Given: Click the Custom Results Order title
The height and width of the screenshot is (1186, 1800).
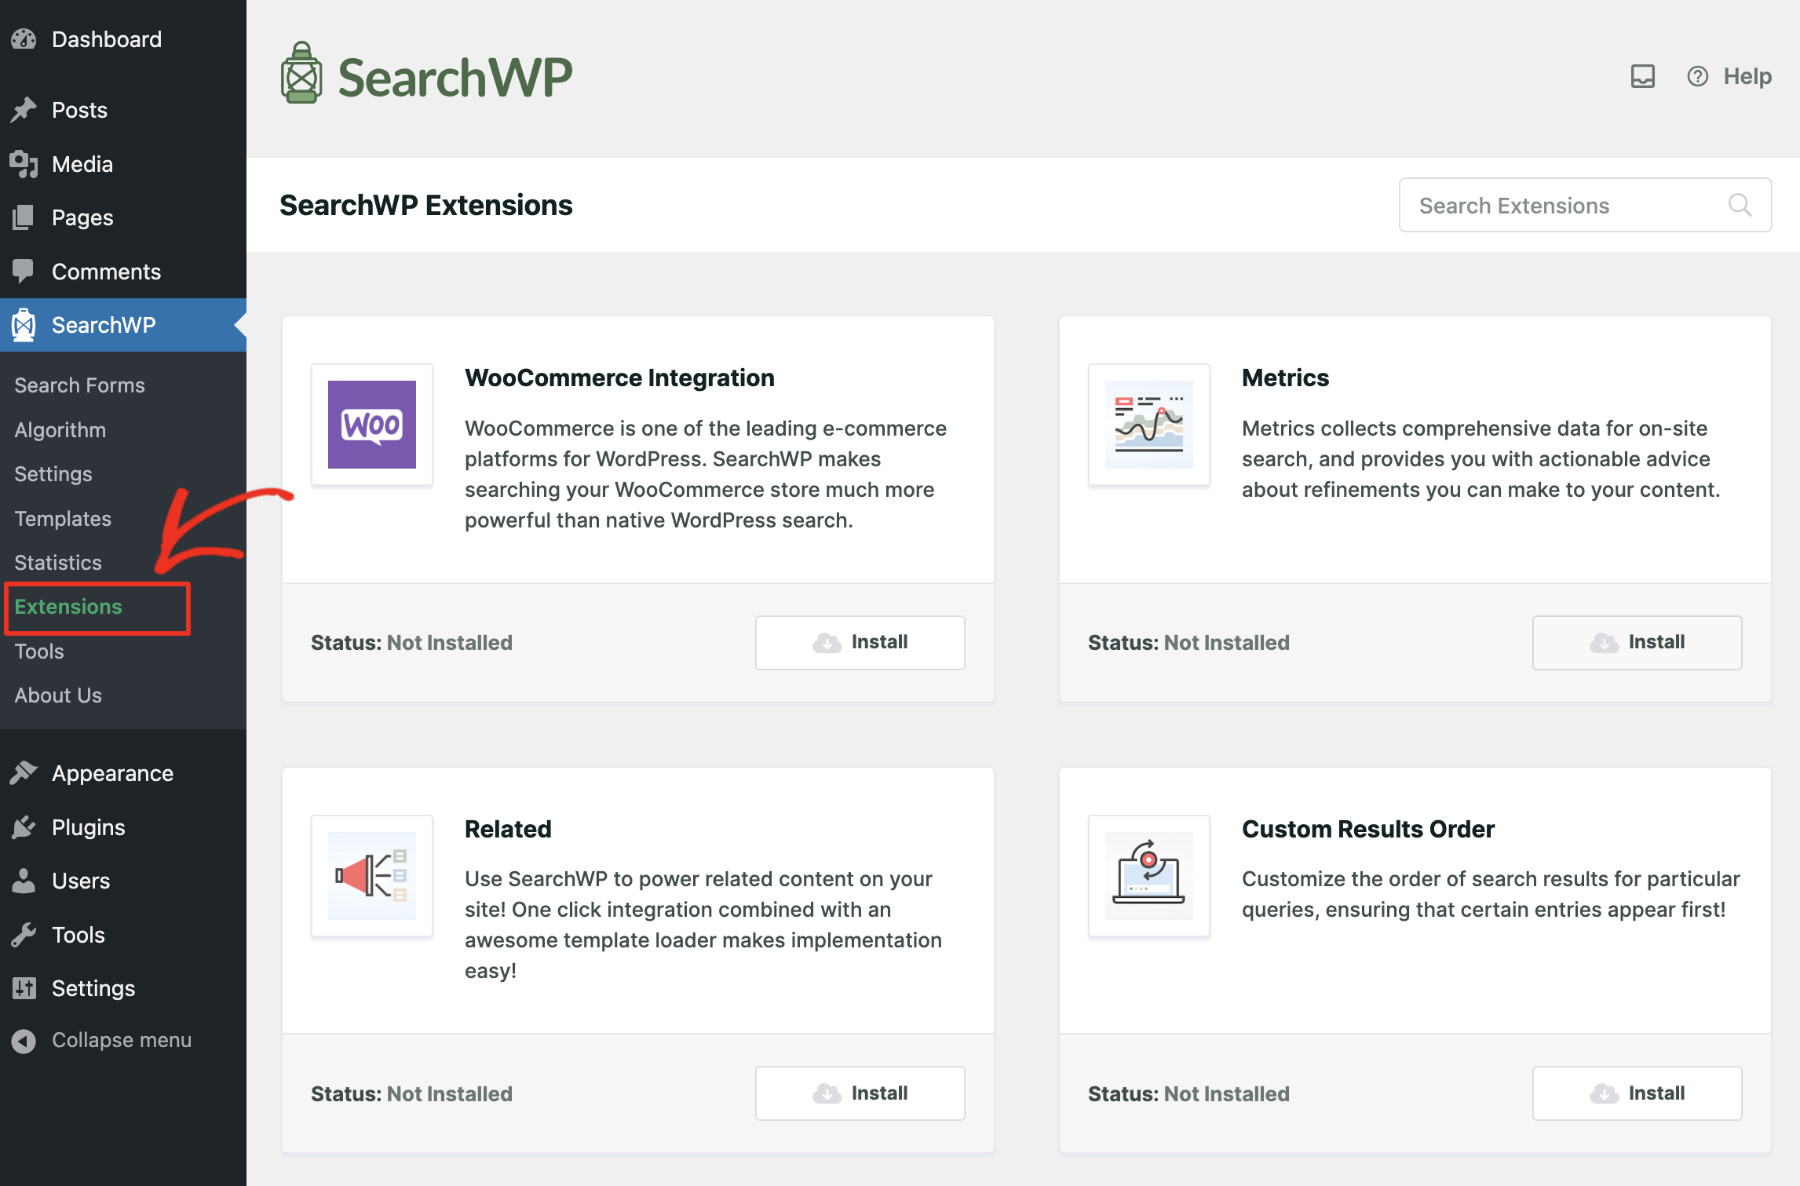Looking at the screenshot, I should pos(1368,829).
